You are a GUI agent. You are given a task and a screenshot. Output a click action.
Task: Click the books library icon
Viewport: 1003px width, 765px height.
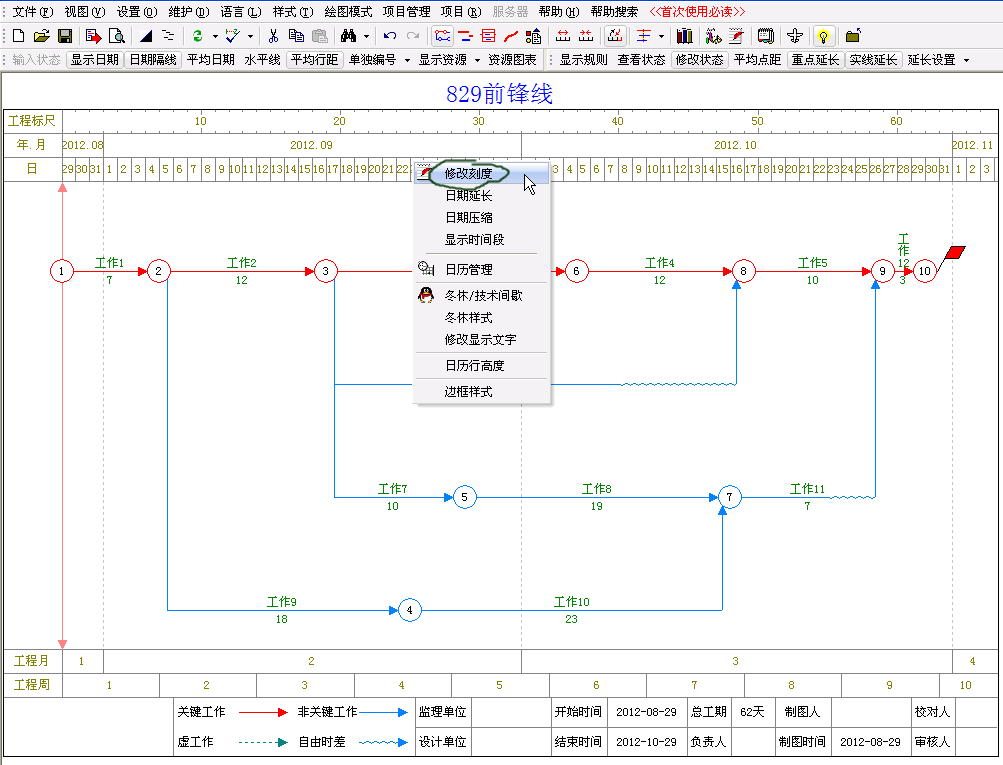pyautogui.click(x=684, y=36)
